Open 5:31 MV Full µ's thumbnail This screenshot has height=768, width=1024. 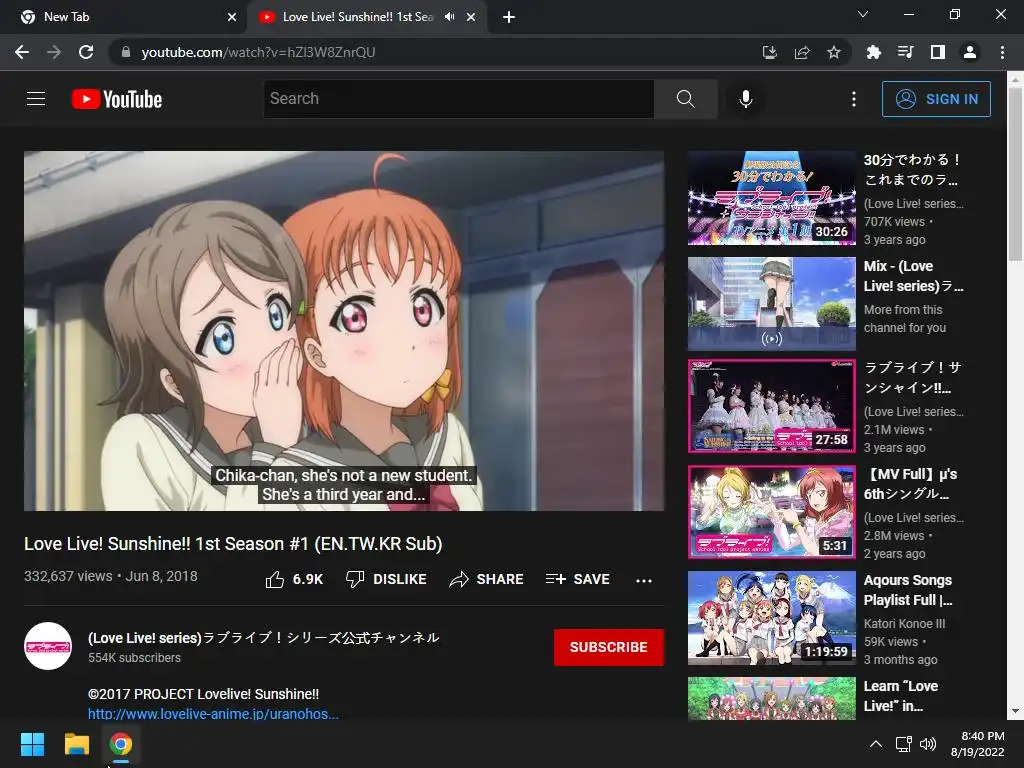(x=772, y=512)
